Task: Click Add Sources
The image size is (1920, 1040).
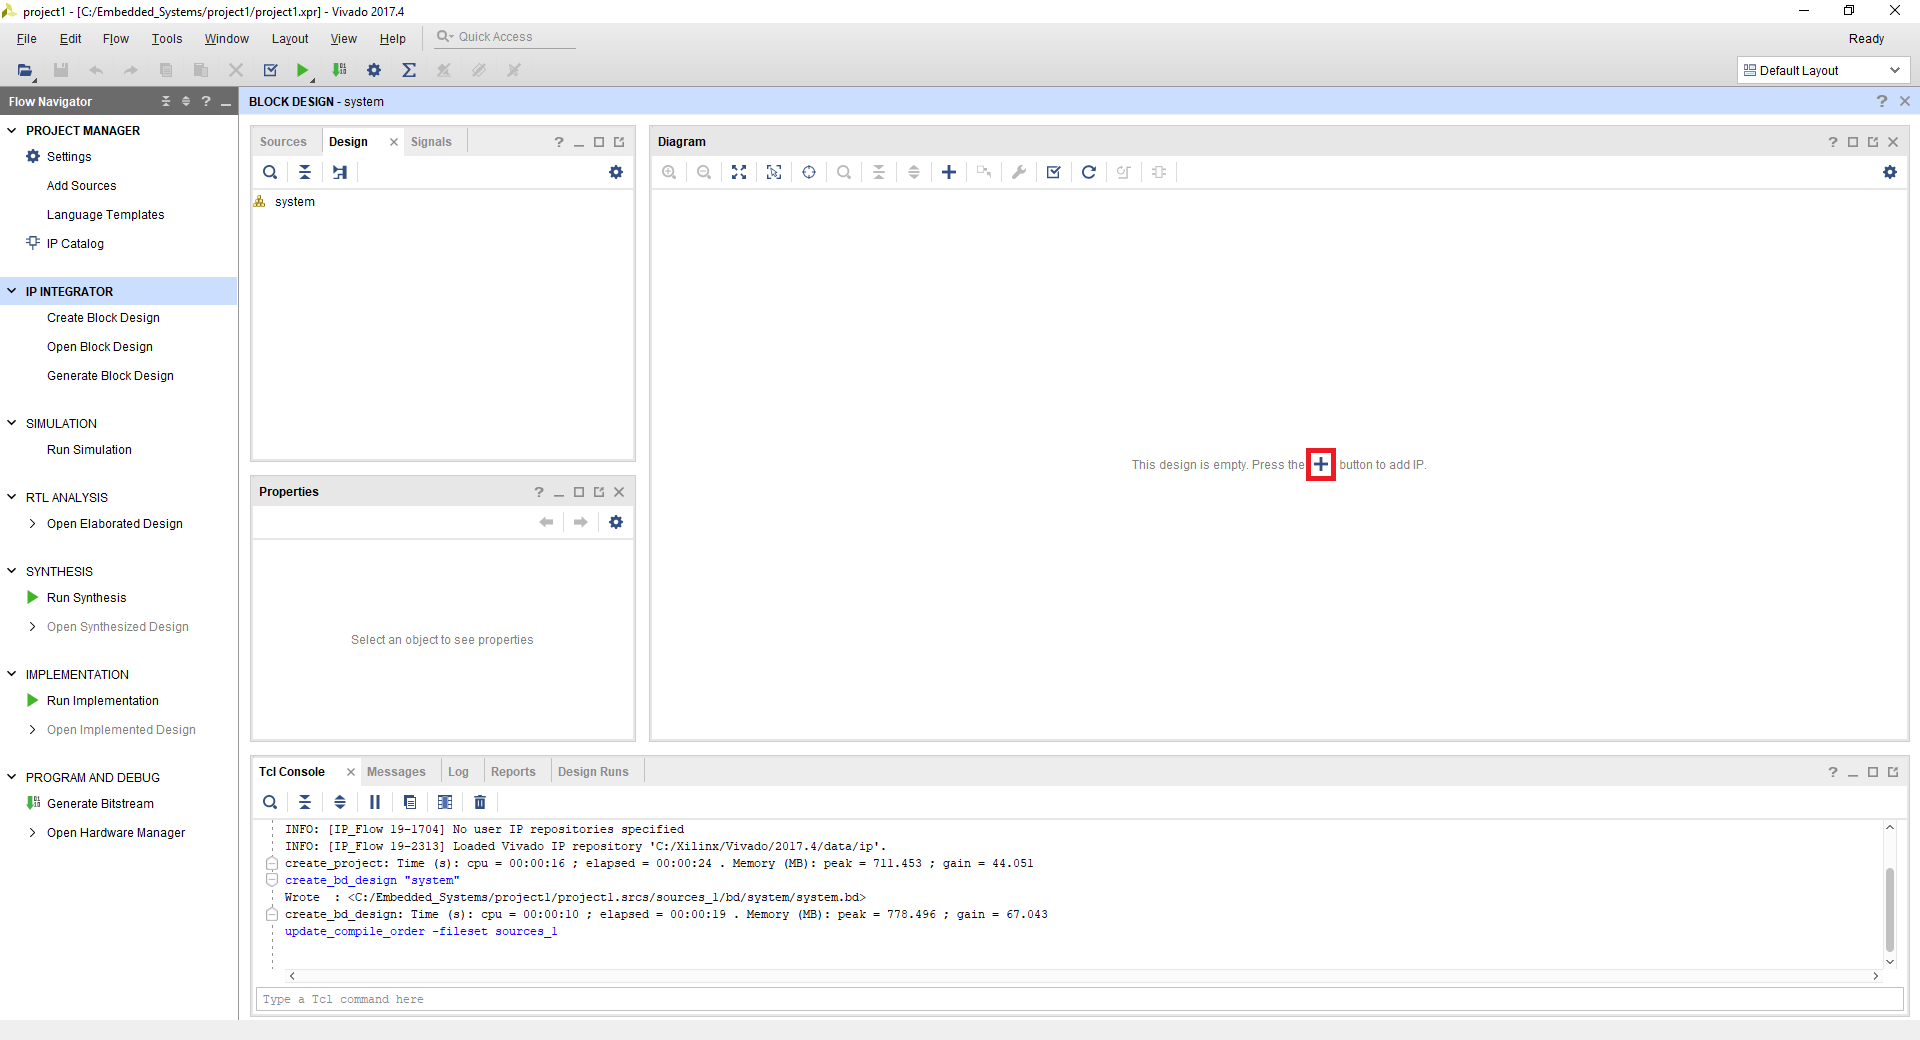Action: click(x=81, y=186)
